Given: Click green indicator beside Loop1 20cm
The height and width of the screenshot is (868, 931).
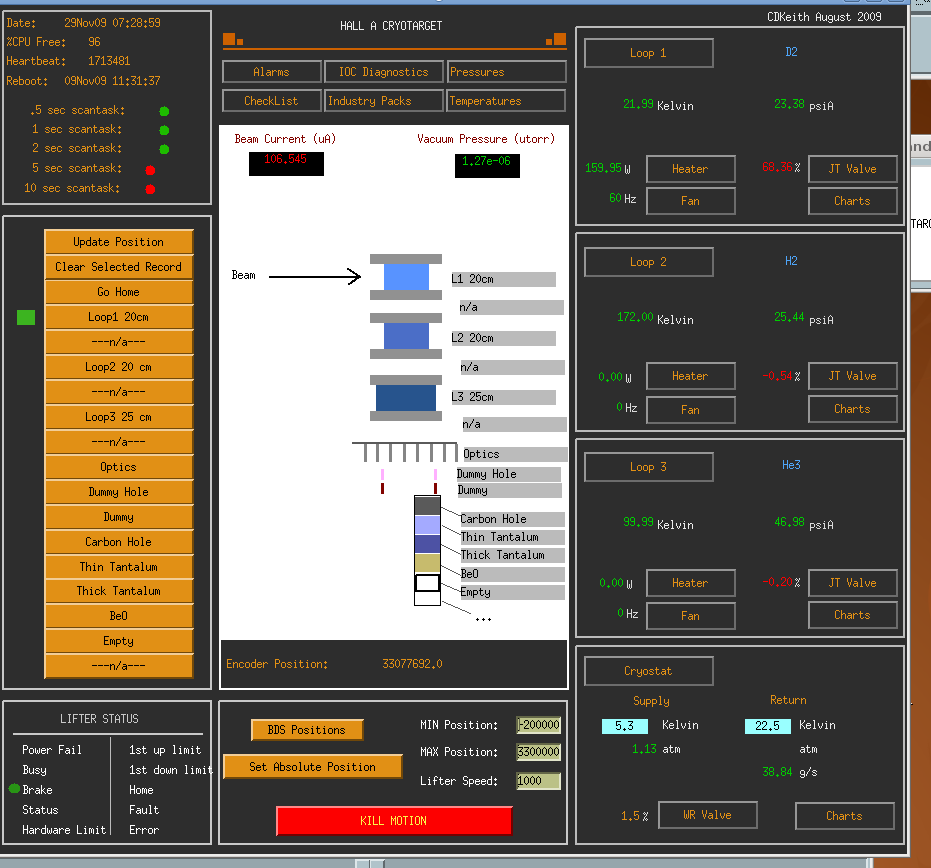Looking at the screenshot, I should pos(26,318).
